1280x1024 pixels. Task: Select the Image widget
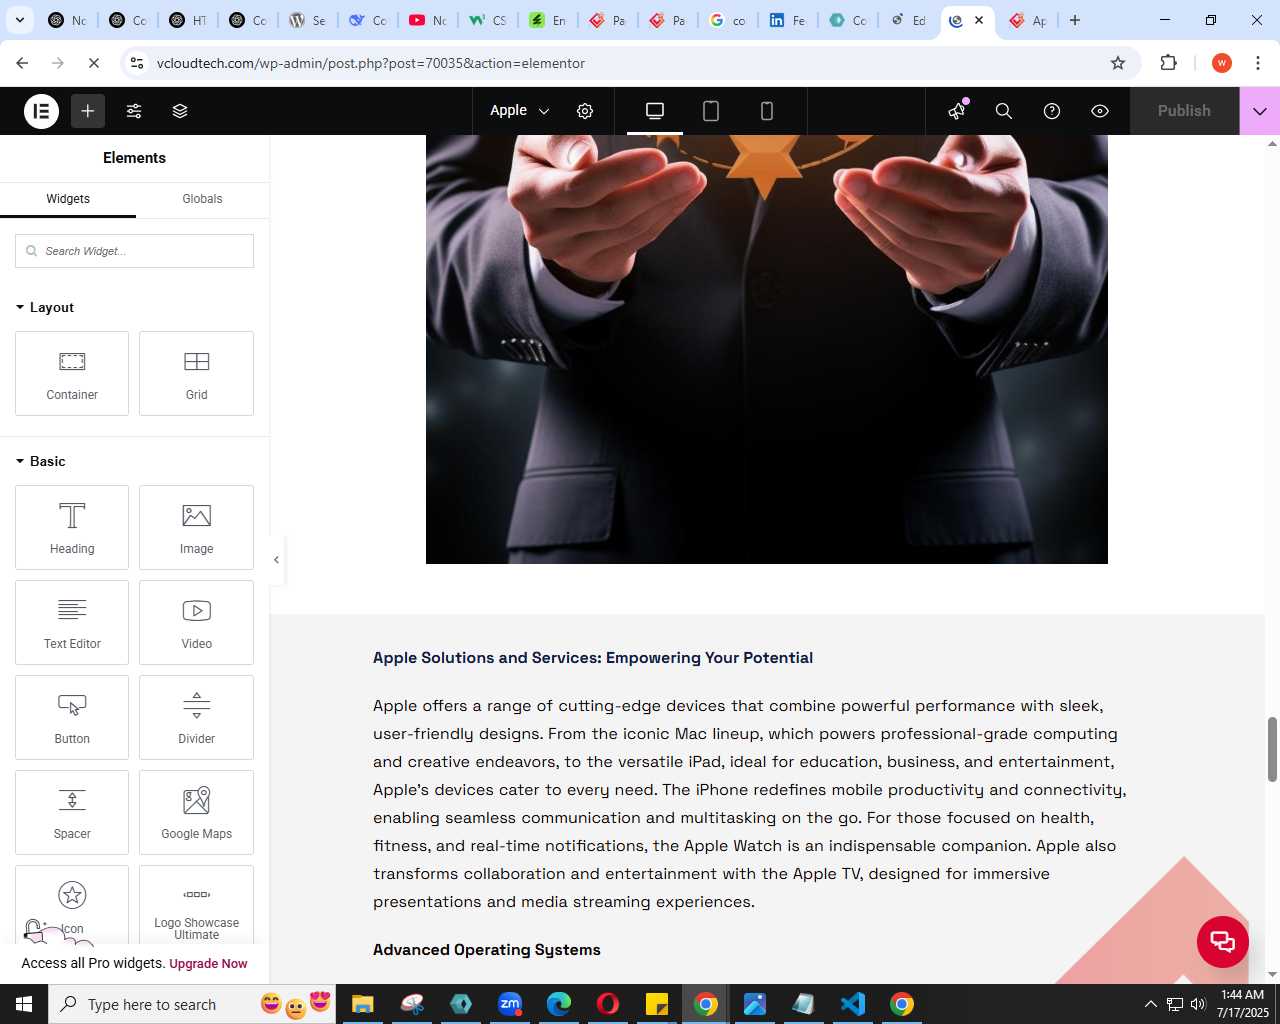196,527
